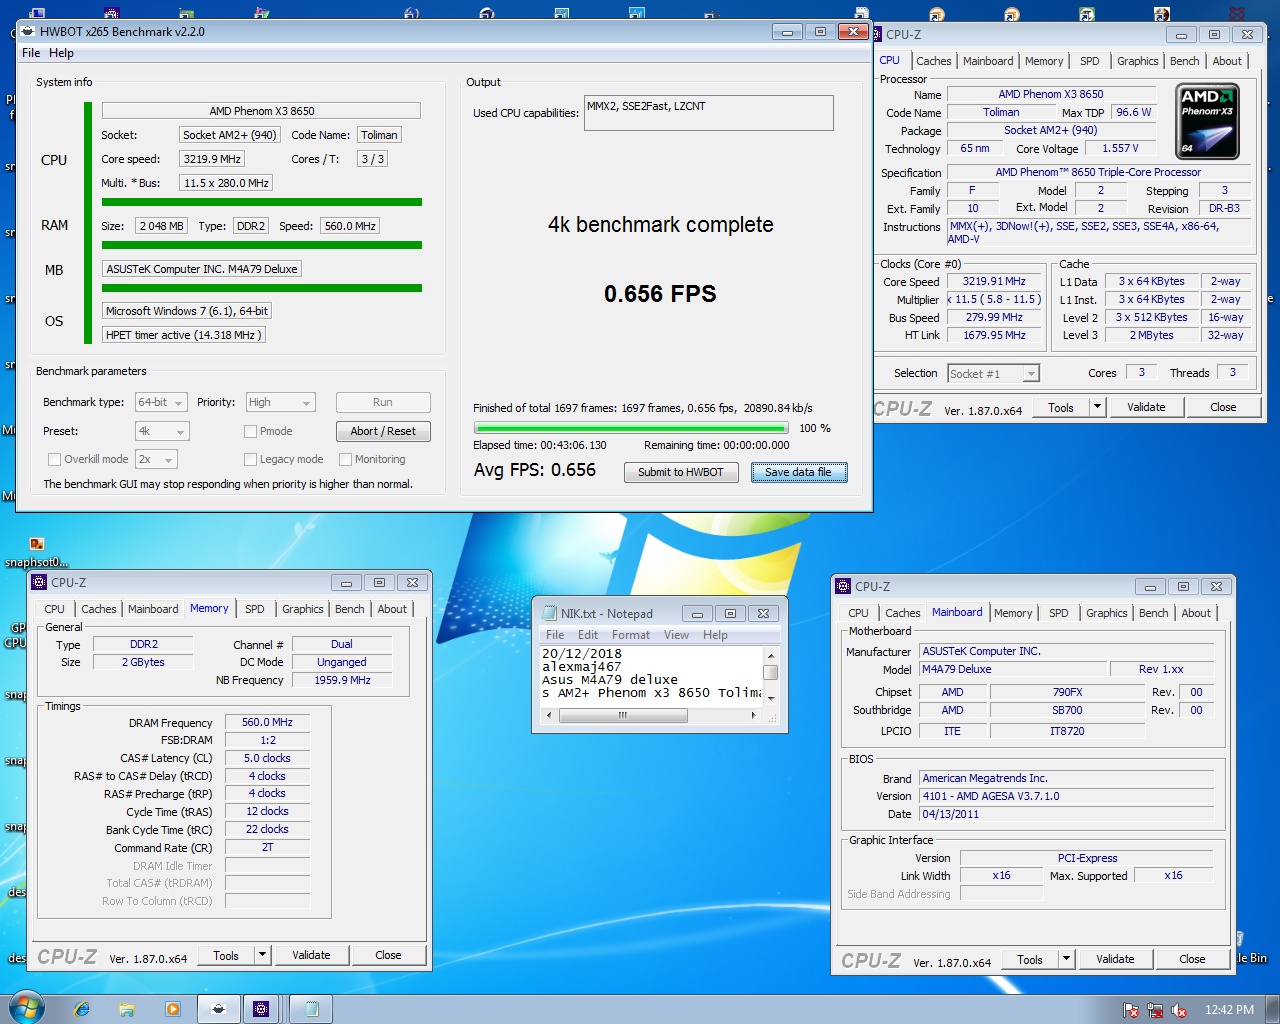The height and width of the screenshot is (1024, 1280).
Task: Expand Tools arrow in CPU-Z Mainboard window
Action: (1066, 959)
